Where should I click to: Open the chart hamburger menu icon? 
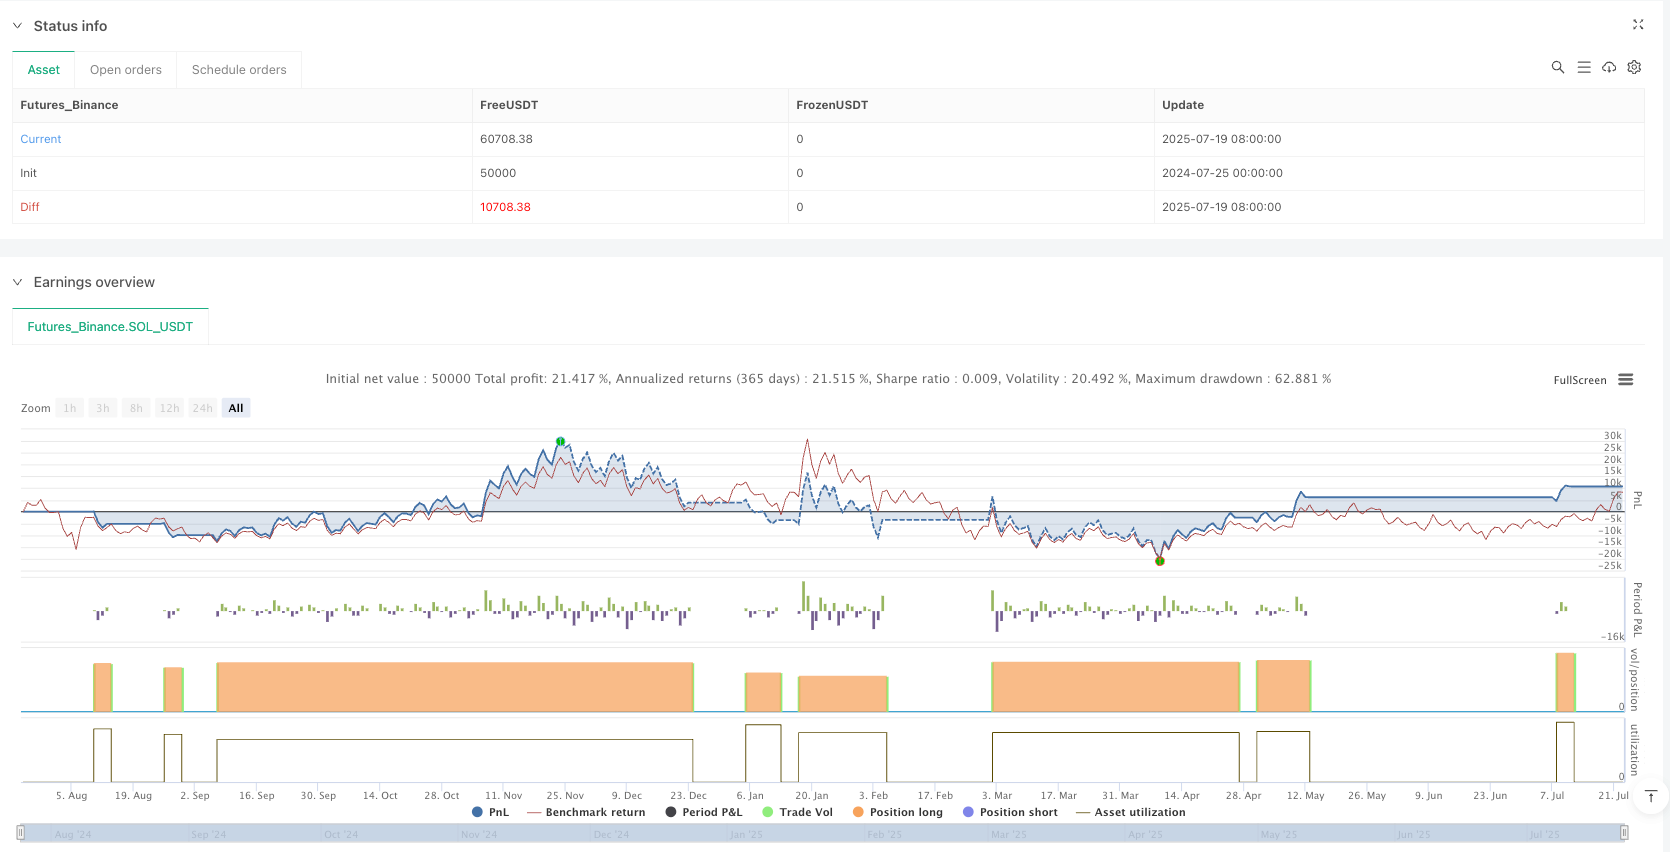coord(1626,380)
